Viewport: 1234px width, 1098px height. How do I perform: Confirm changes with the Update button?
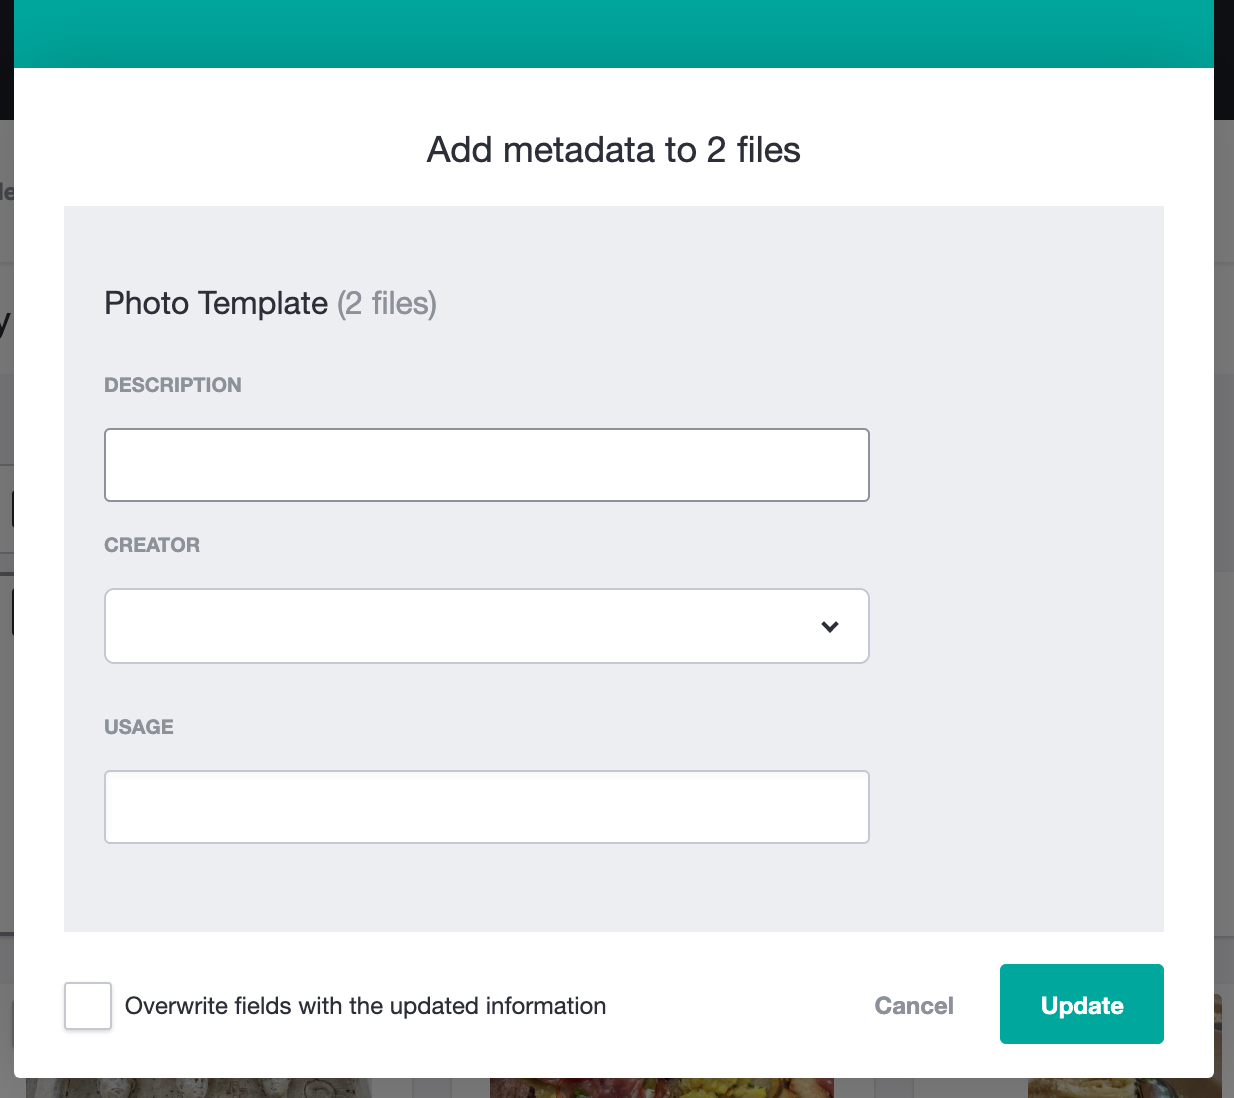coord(1082,1004)
